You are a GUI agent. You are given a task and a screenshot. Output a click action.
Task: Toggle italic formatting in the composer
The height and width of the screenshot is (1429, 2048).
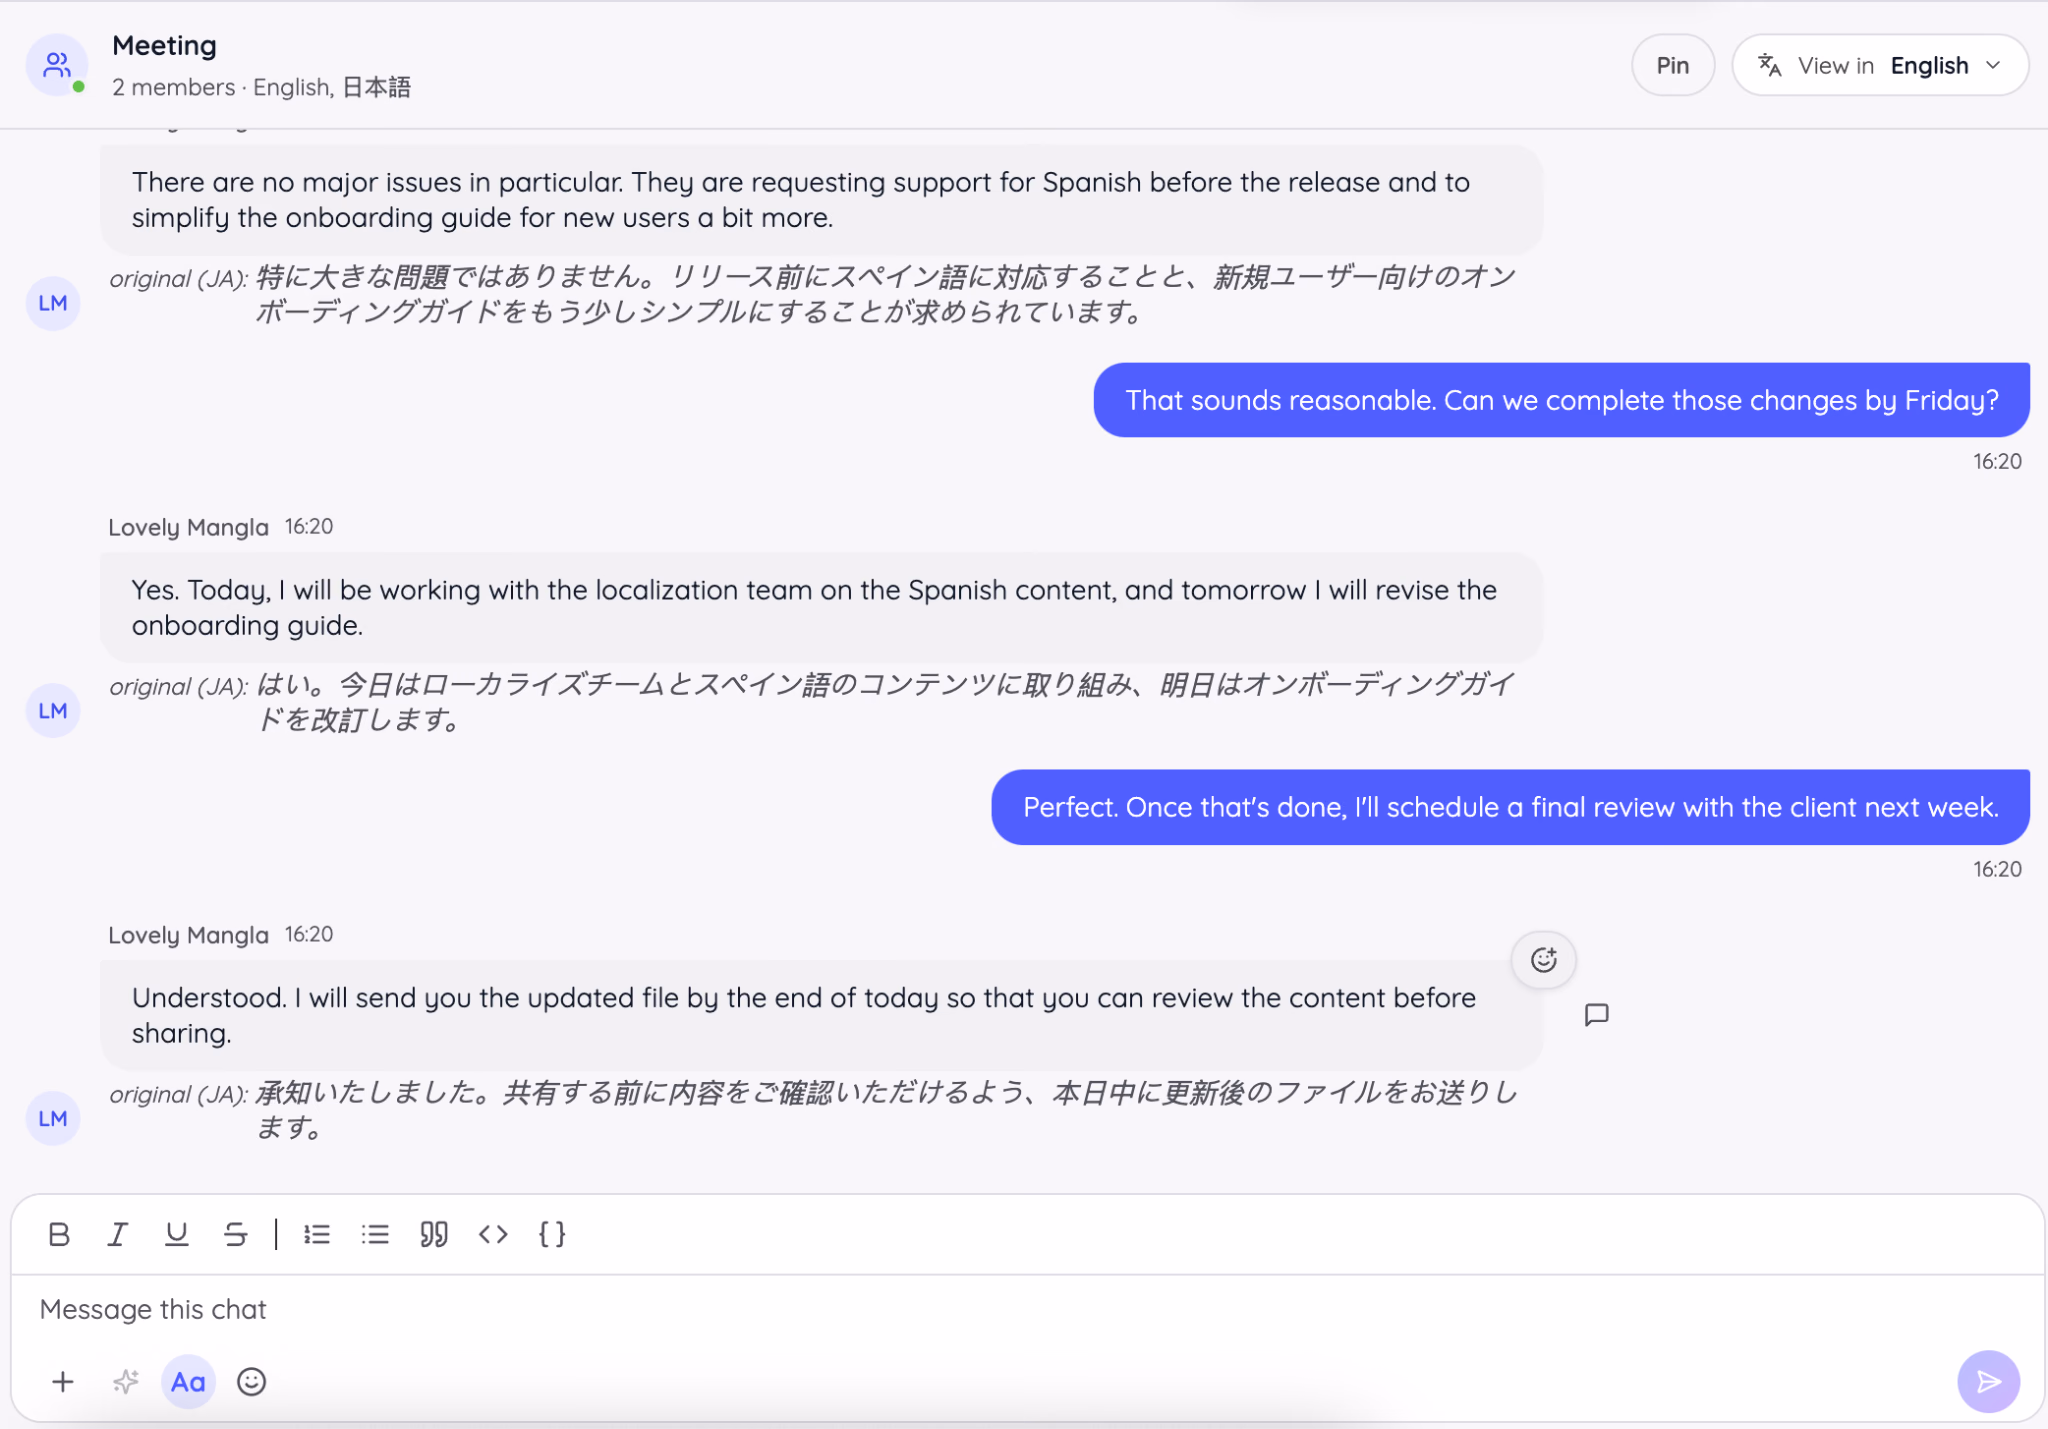point(118,1234)
